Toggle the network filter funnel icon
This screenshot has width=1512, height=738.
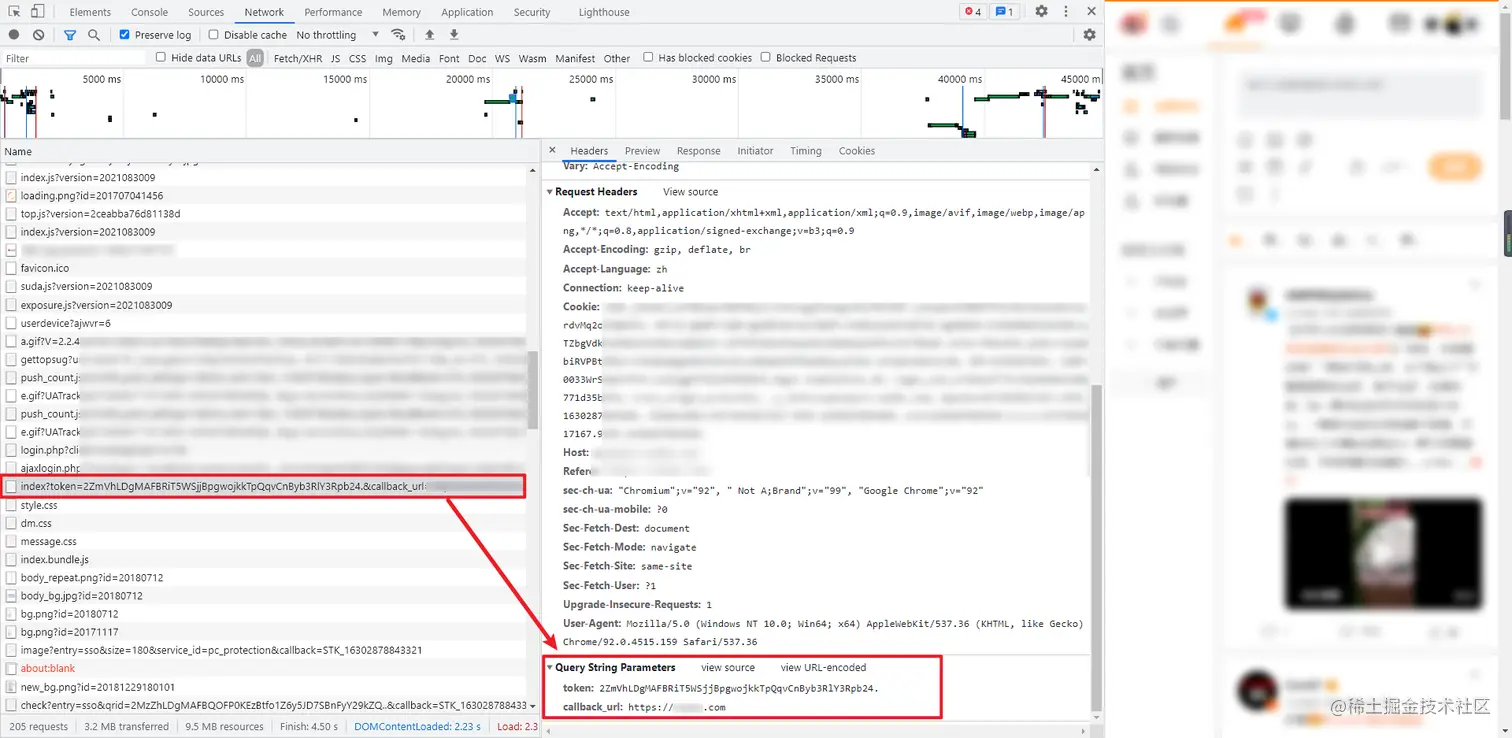[x=70, y=35]
